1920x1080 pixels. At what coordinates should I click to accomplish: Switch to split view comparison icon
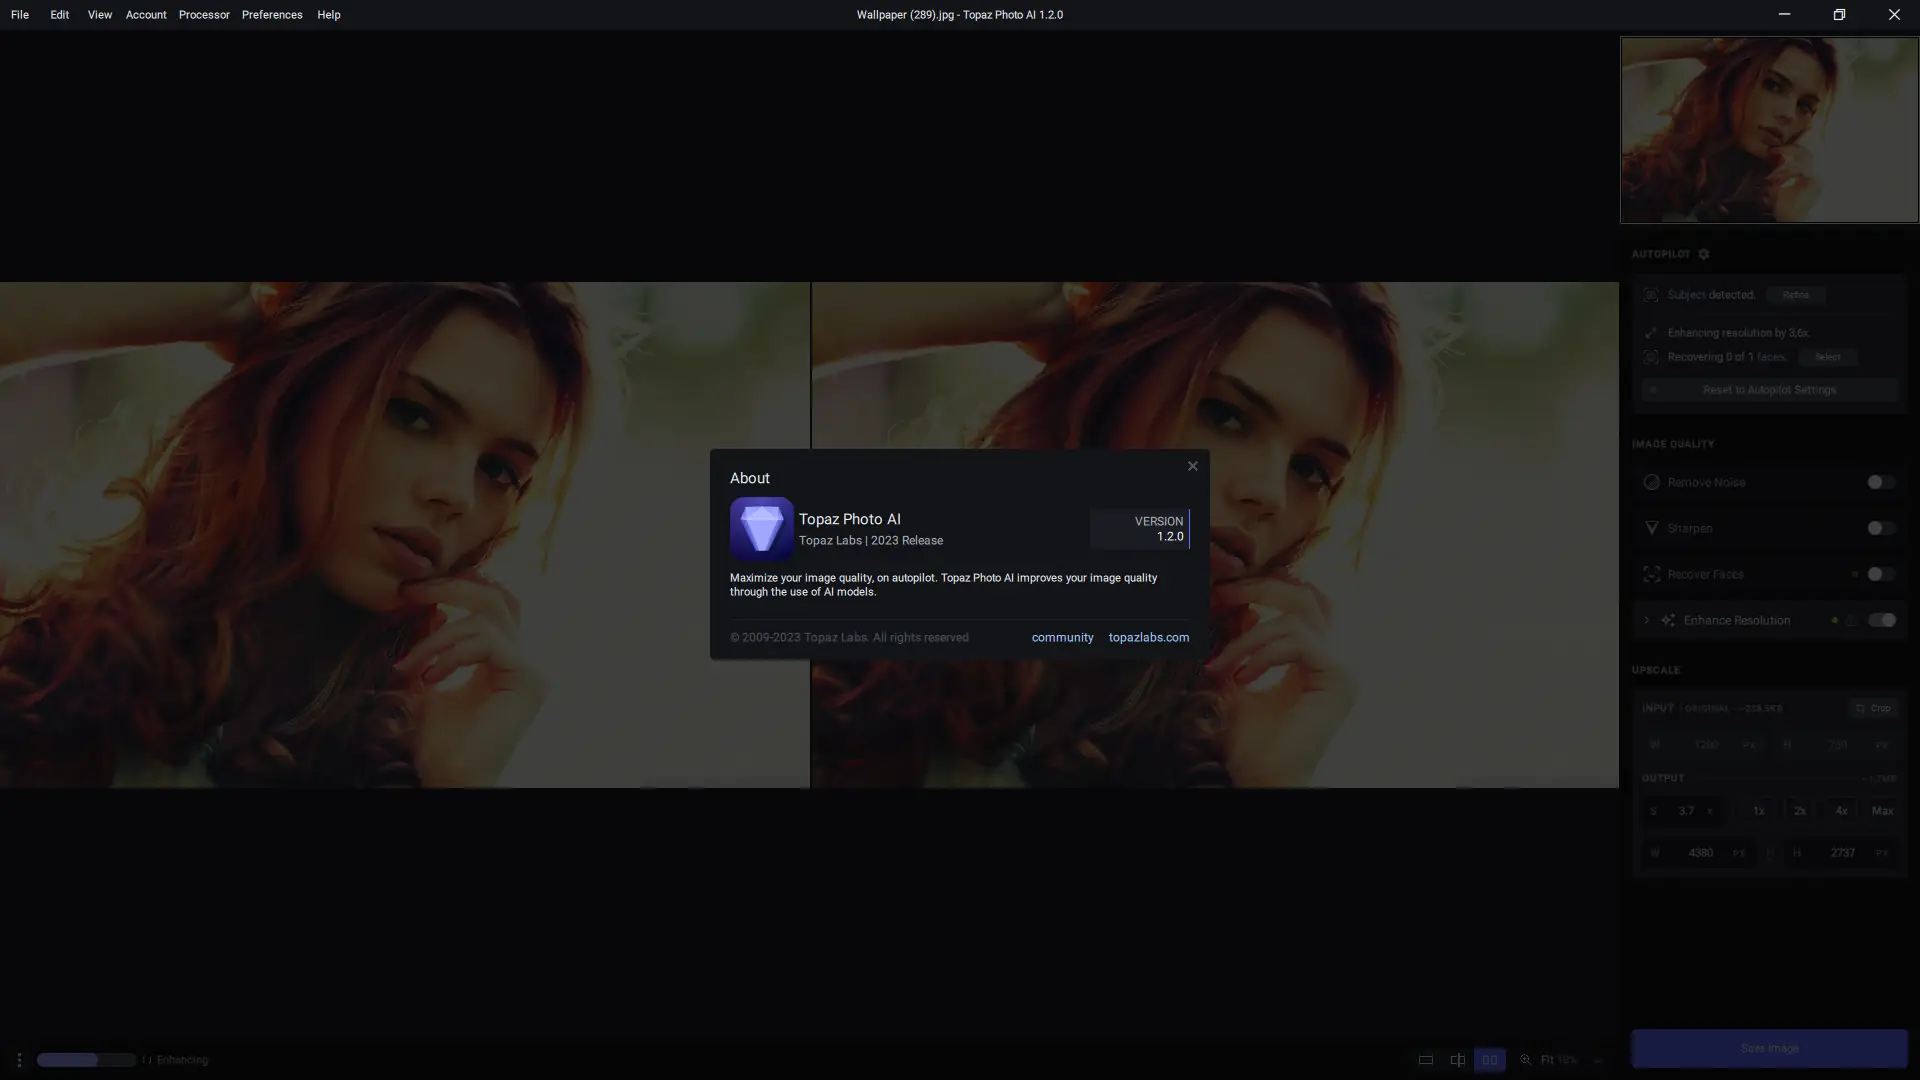[x=1458, y=1060]
